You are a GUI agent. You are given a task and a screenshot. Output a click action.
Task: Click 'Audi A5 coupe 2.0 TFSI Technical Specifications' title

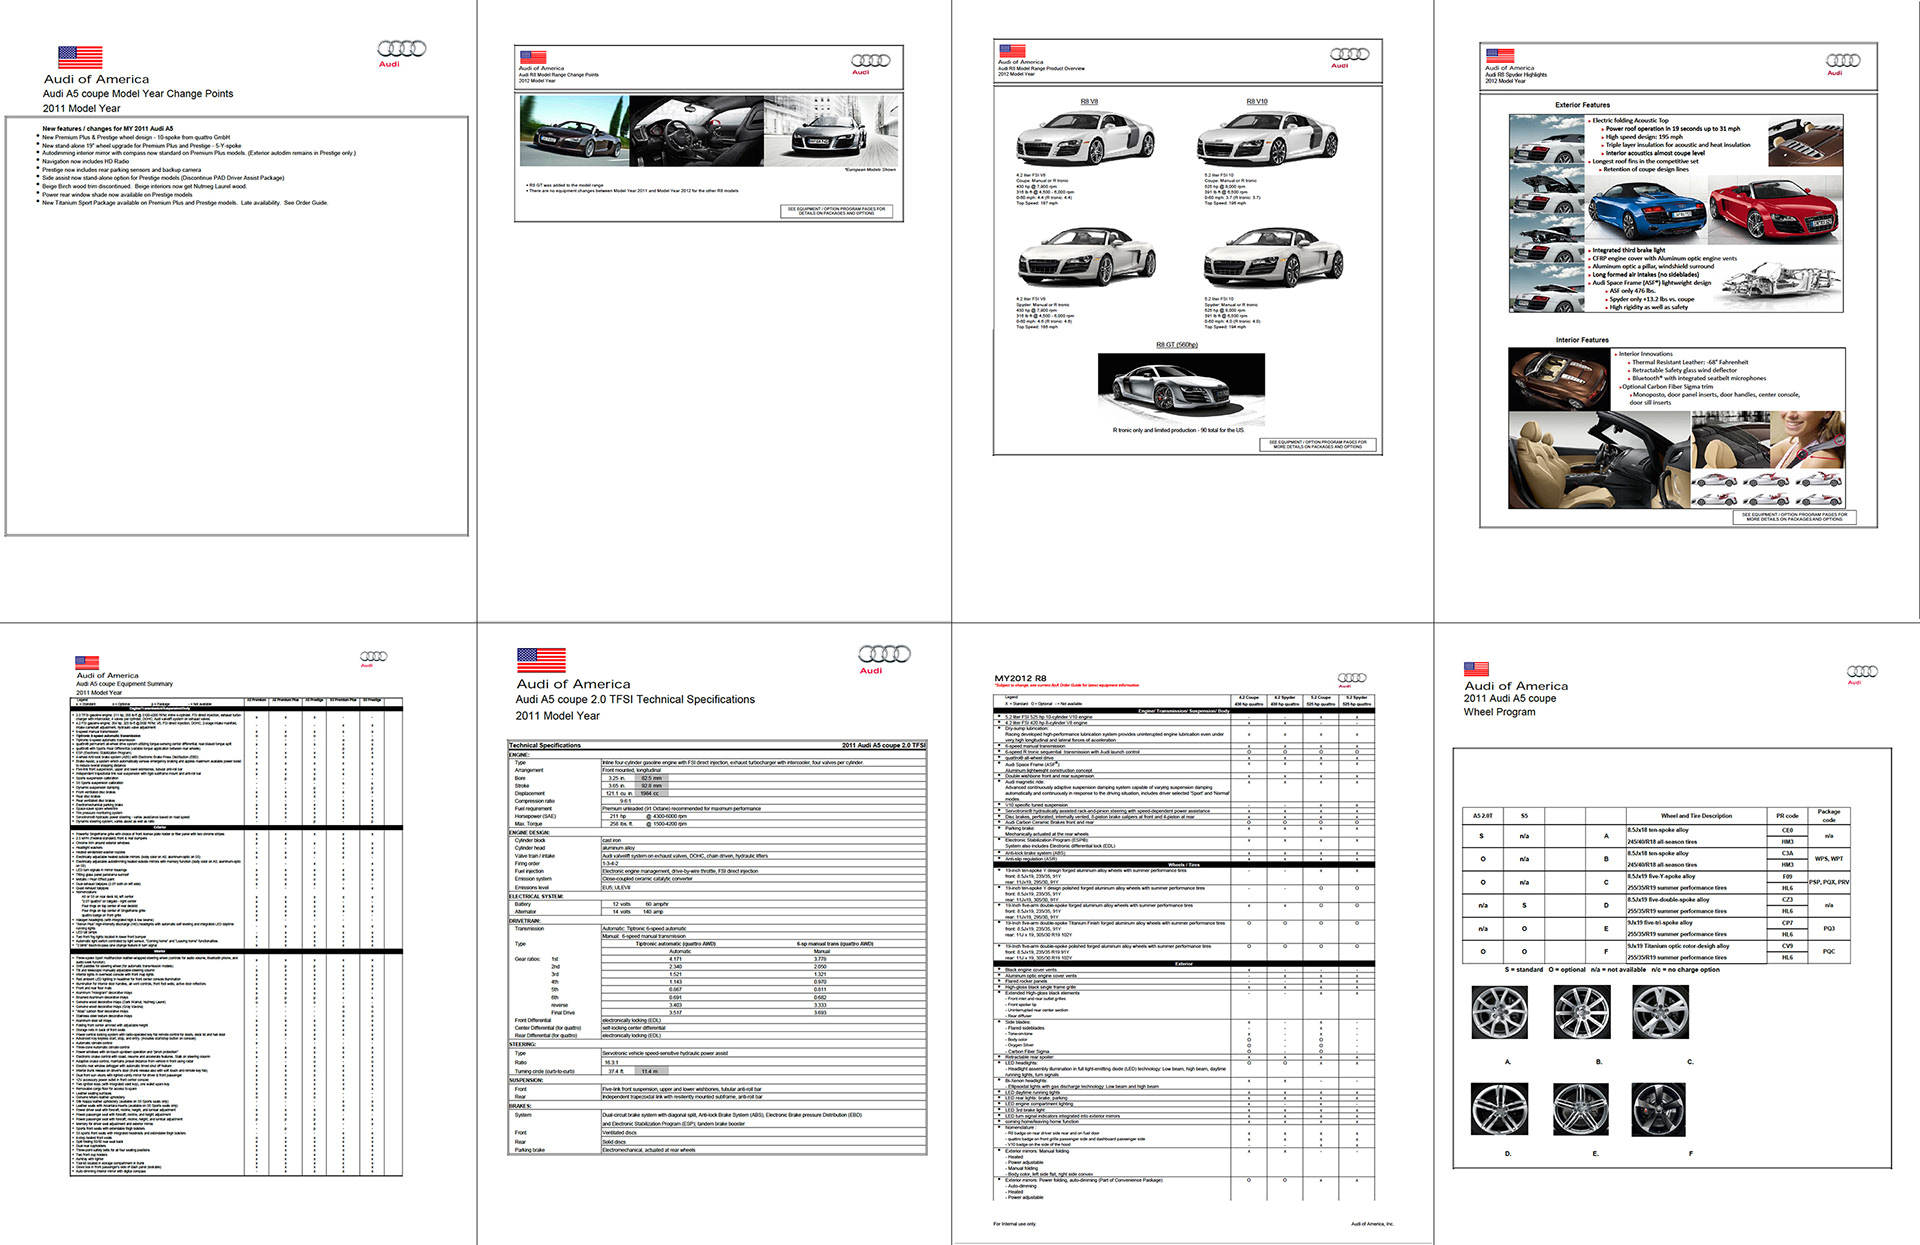(x=635, y=700)
